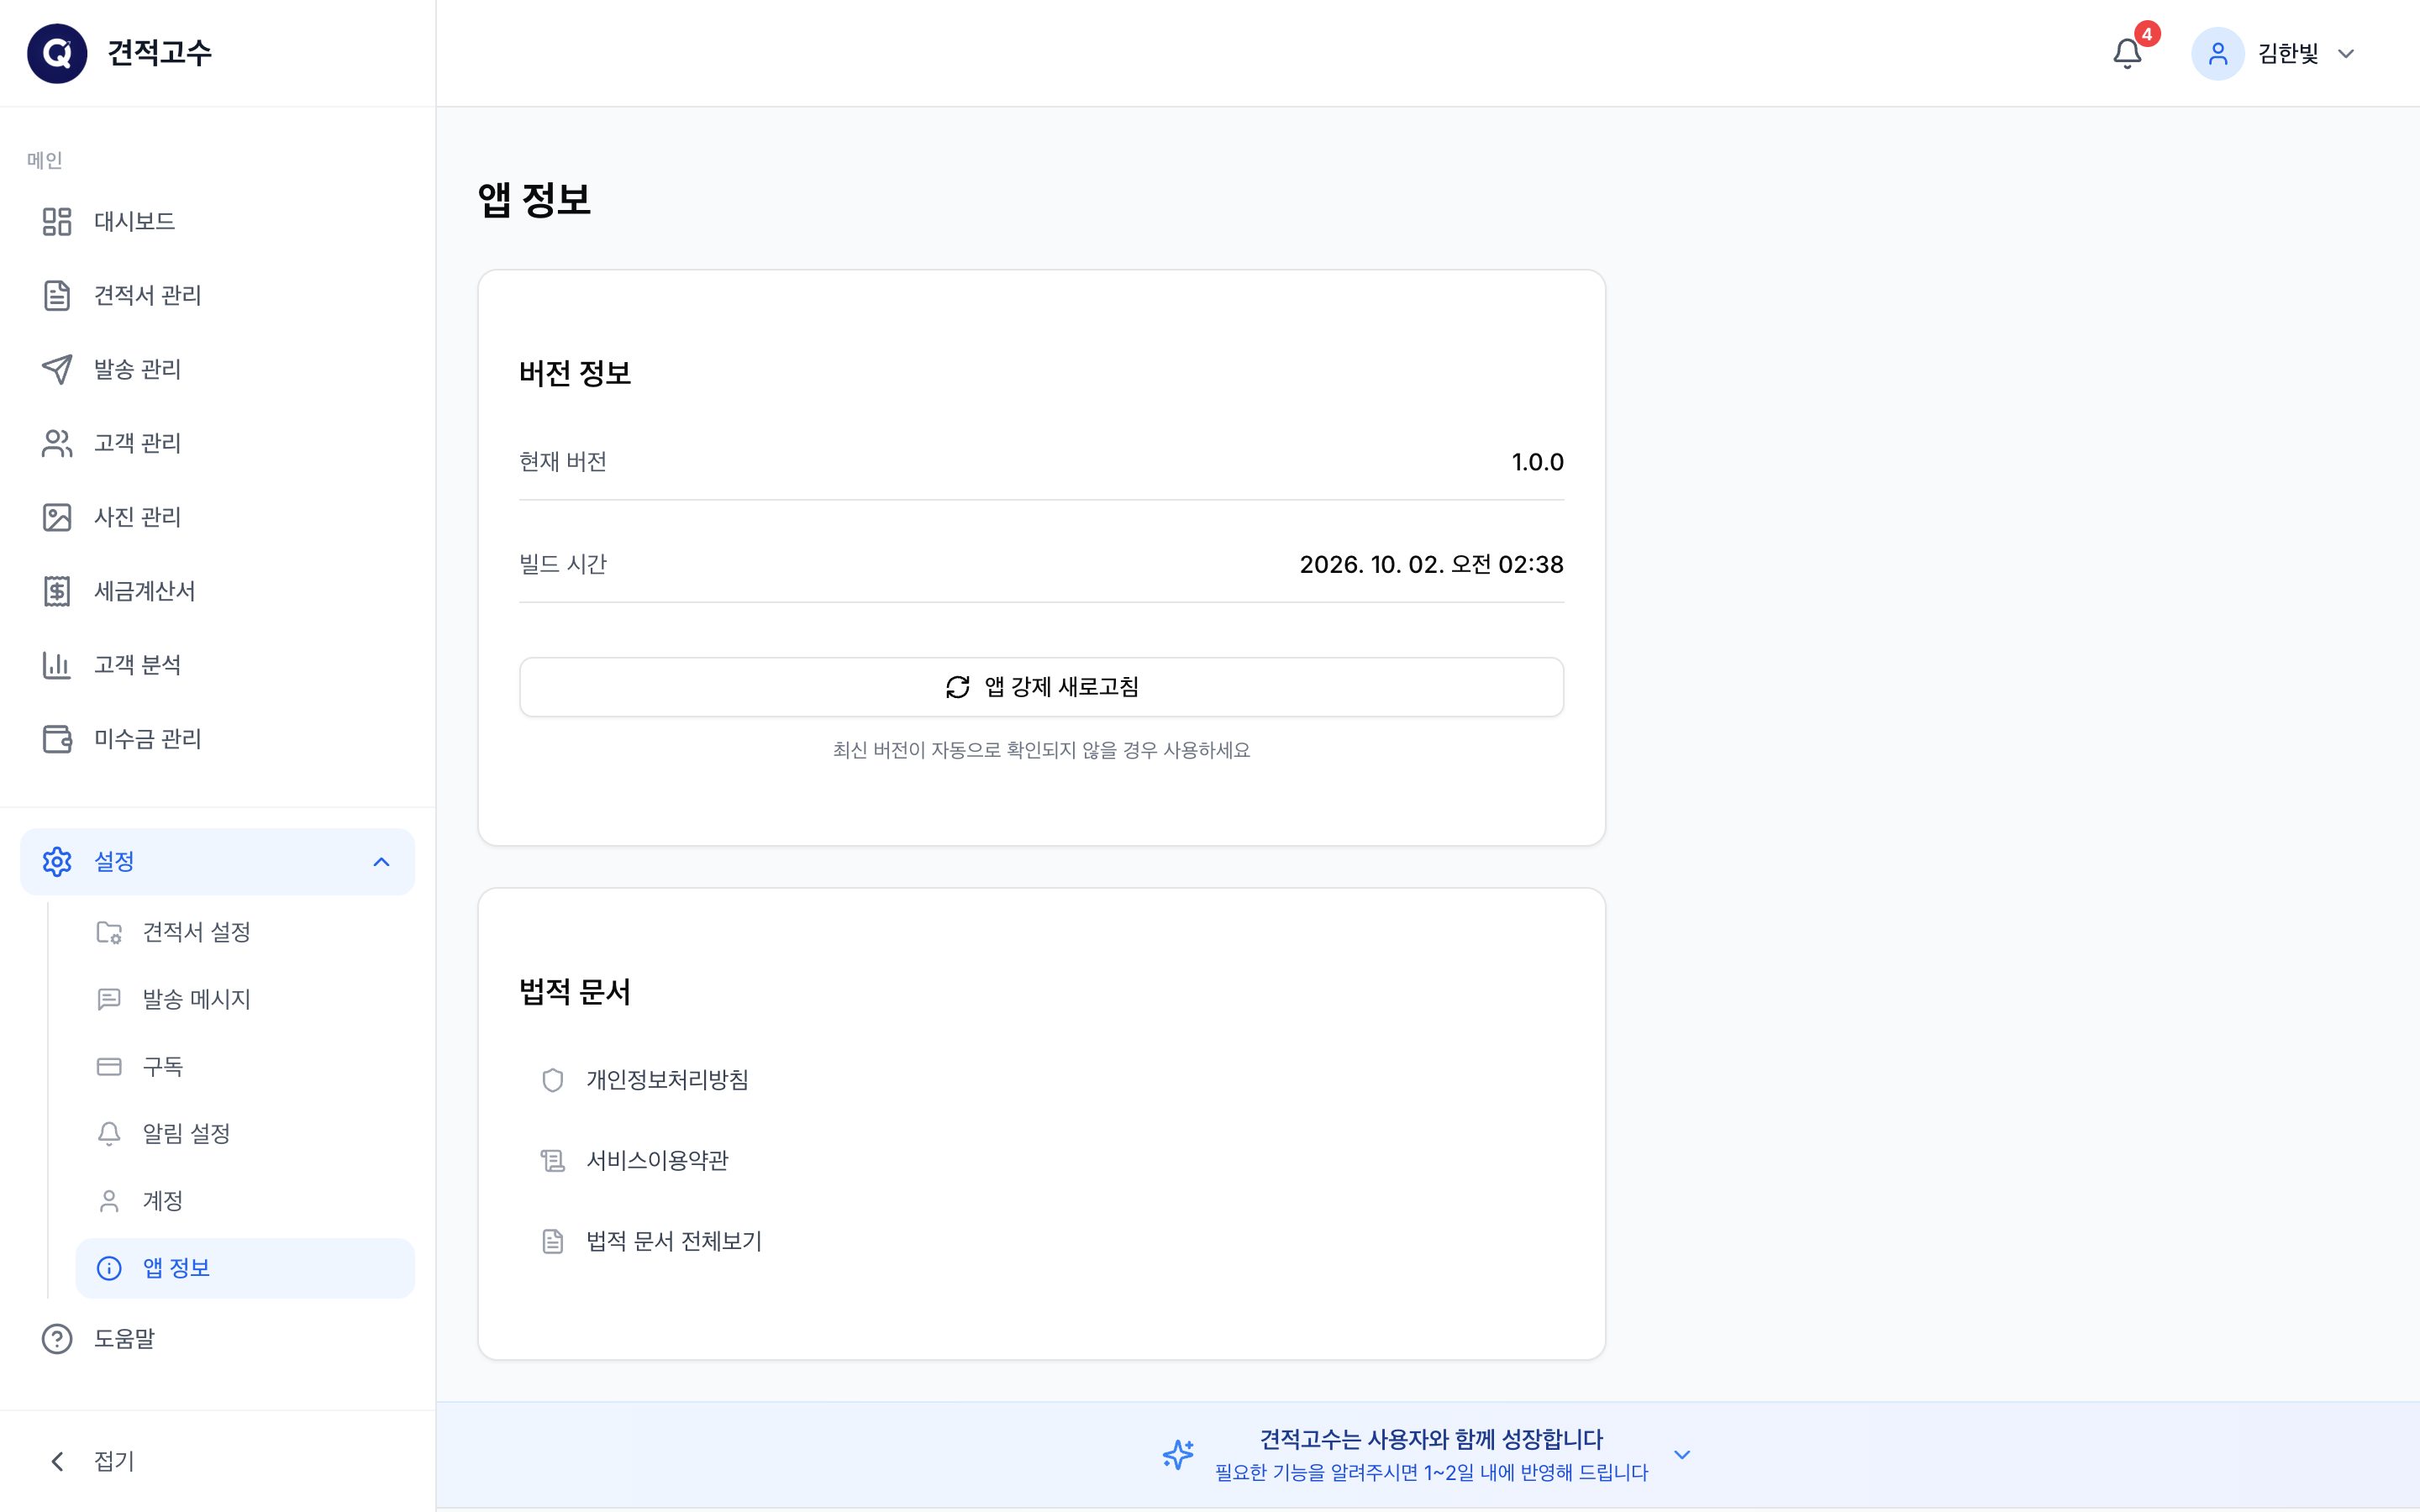Click the 견적고수 brand name
The height and width of the screenshot is (1512, 2420).
159,53
